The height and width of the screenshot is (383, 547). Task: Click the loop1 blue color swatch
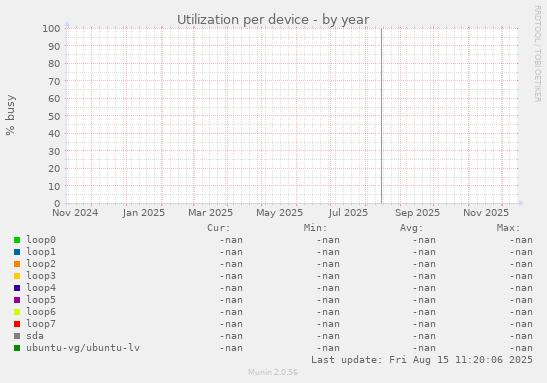pyautogui.click(x=17, y=252)
